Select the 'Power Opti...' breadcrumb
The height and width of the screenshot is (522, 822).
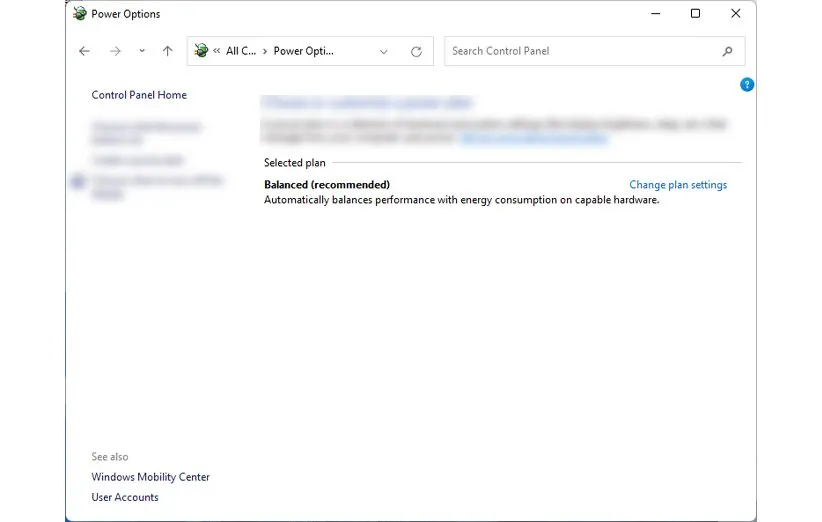pos(304,51)
